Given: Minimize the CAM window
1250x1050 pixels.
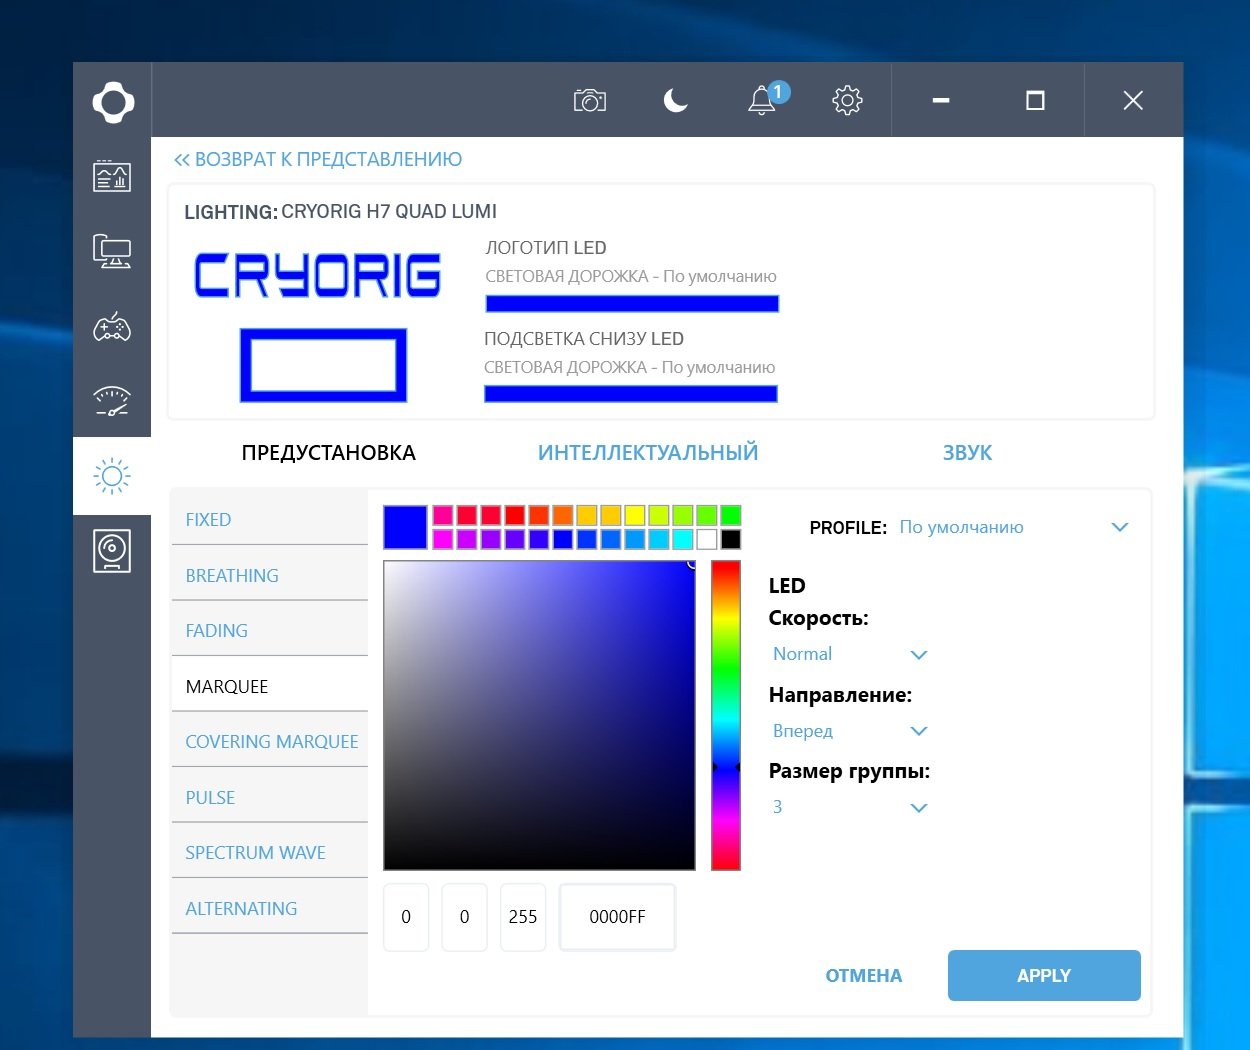Looking at the screenshot, I should click(x=940, y=100).
